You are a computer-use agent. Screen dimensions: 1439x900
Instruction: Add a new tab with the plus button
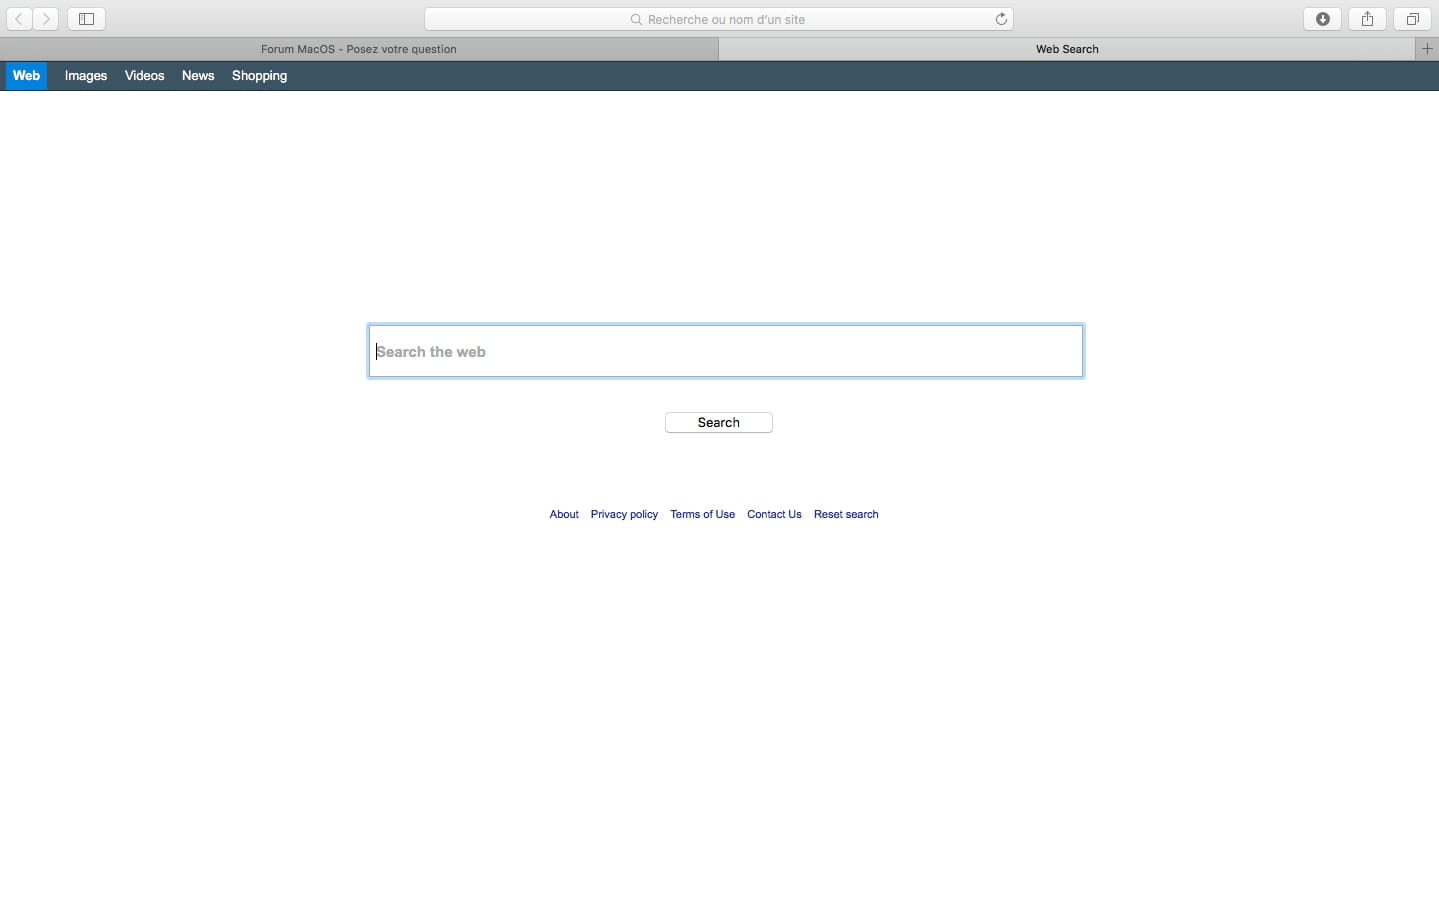click(x=1427, y=49)
